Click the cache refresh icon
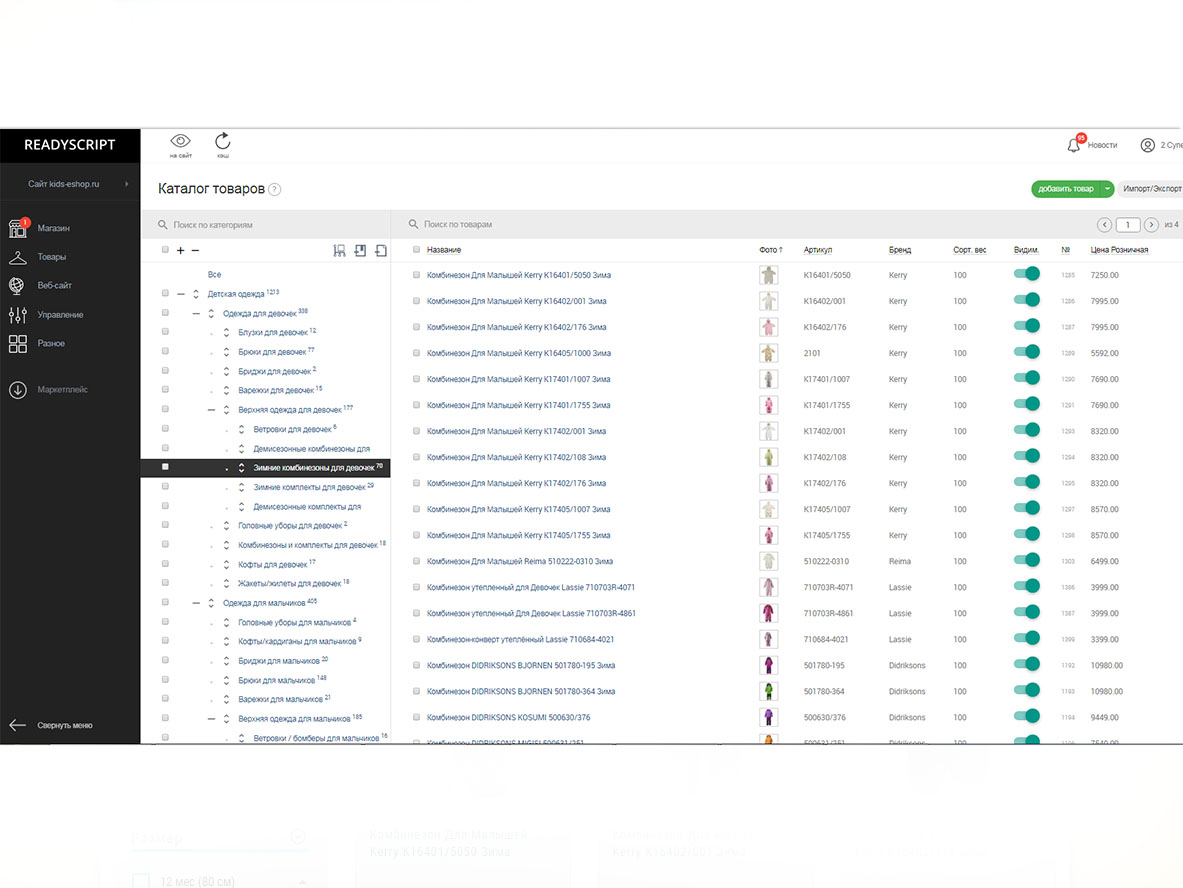The image size is (1183, 888). click(x=222, y=142)
